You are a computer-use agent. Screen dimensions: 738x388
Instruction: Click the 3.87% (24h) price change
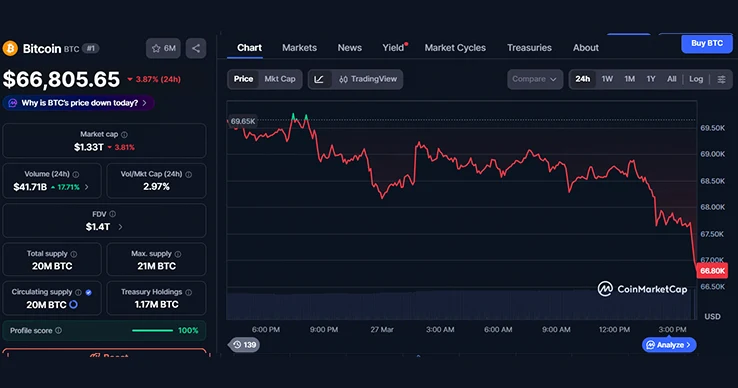point(154,79)
